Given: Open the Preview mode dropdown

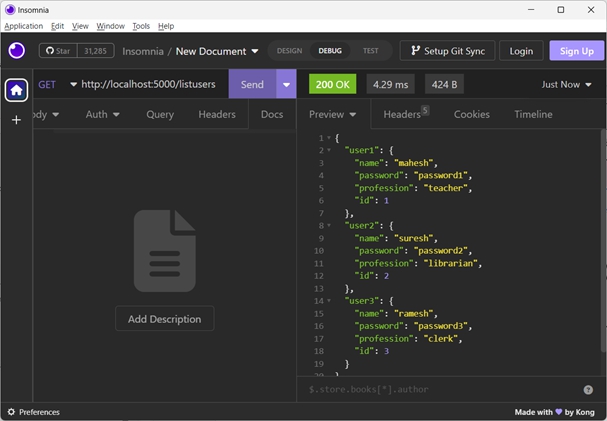Looking at the screenshot, I should pyautogui.click(x=333, y=114).
